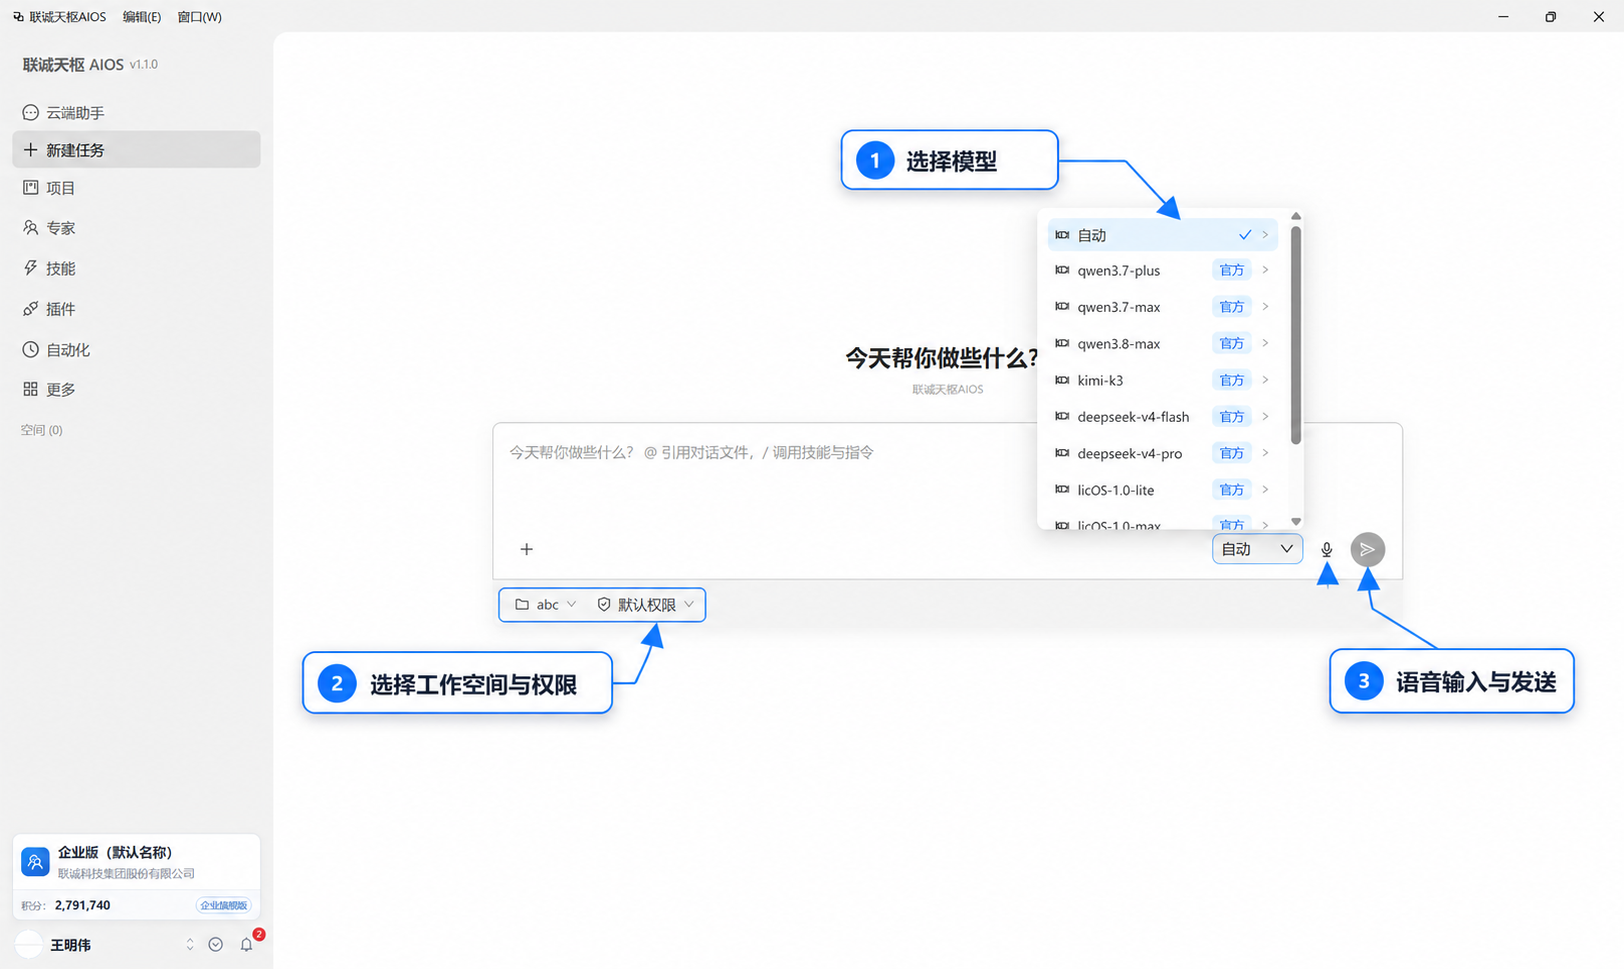Expand the arrow beside 自动 option
This screenshot has height=969, width=1624.
pyautogui.click(x=1265, y=235)
